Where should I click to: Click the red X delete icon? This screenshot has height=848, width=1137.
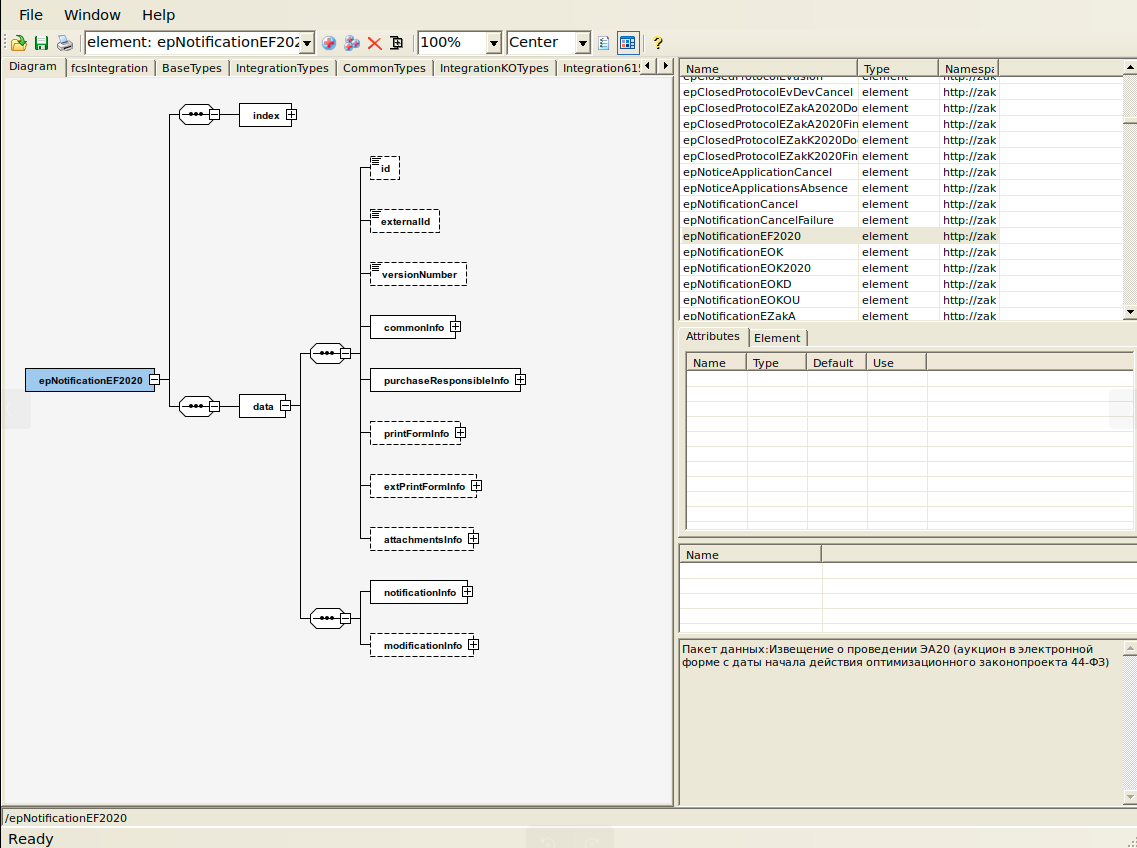tap(375, 43)
